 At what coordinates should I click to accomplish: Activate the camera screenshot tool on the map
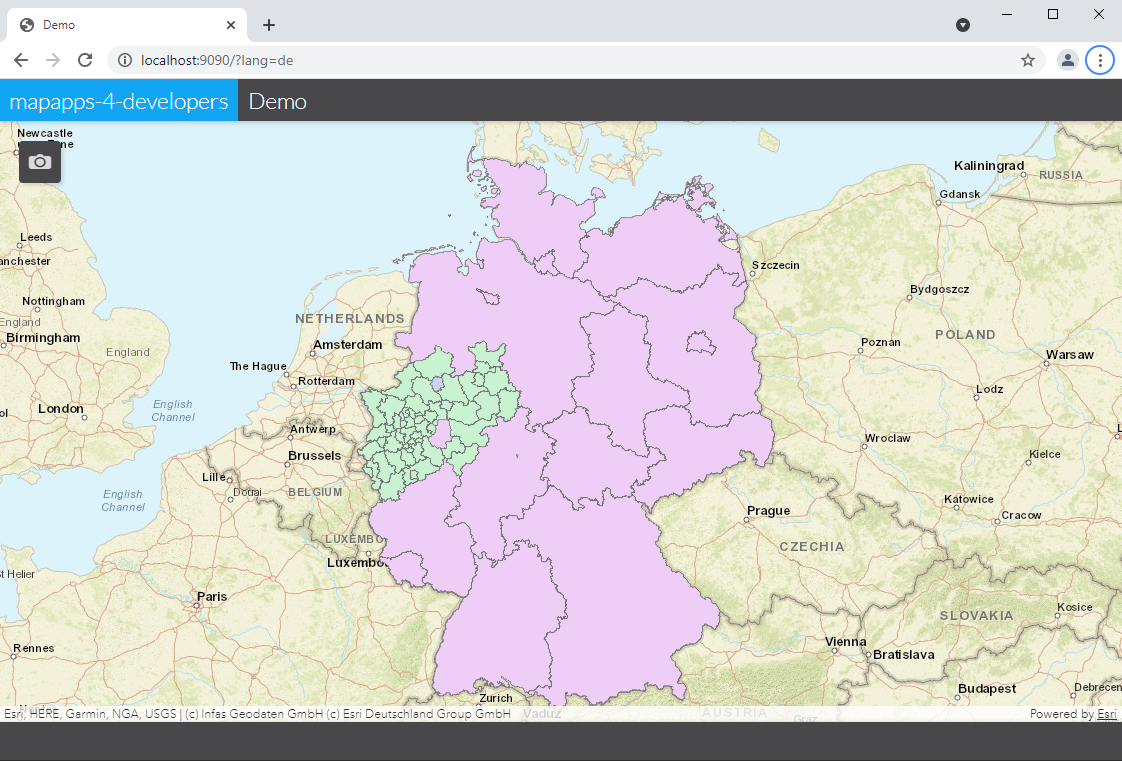pyautogui.click(x=39, y=161)
